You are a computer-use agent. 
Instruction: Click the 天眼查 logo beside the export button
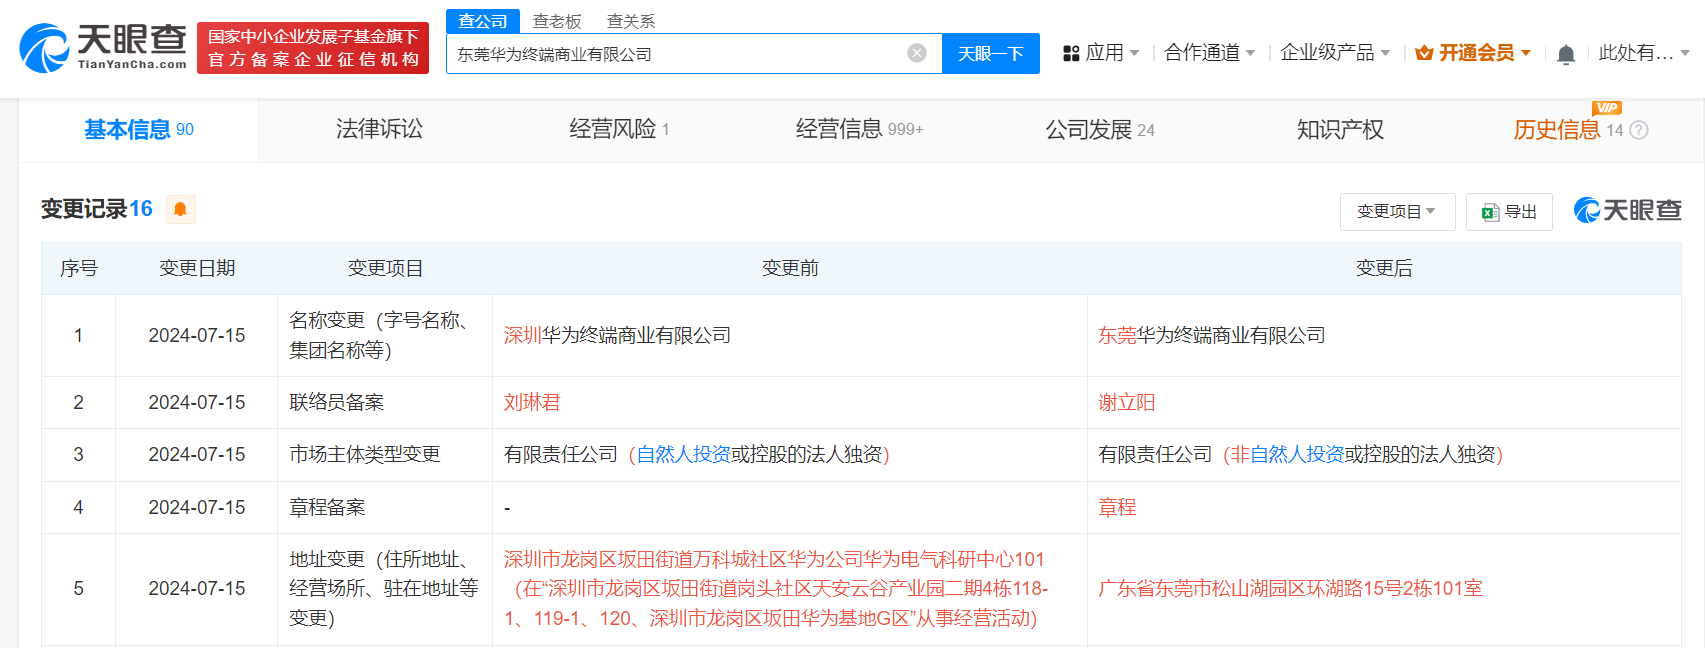coord(1627,210)
